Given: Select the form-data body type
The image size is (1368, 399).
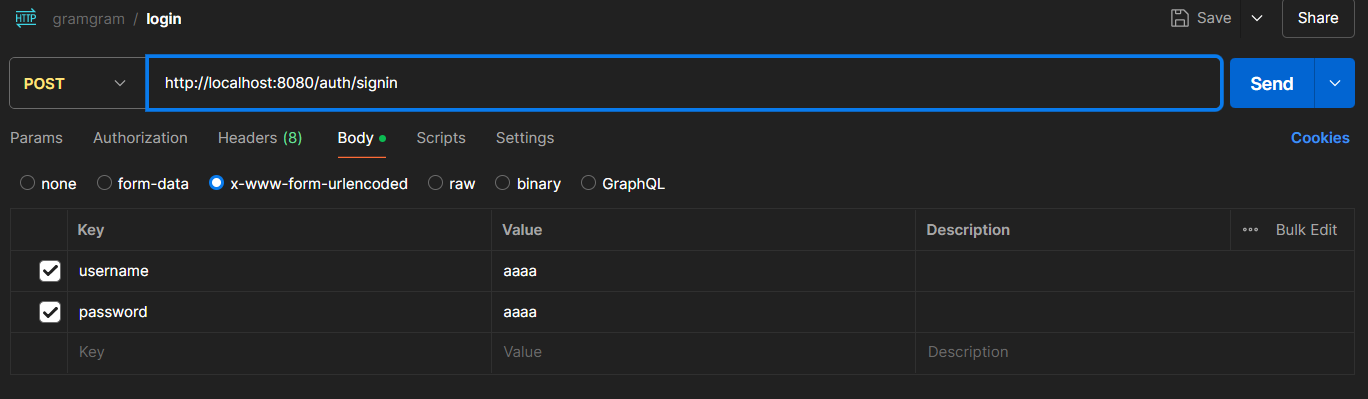Looking at the screenshot, I should click(143, 184).
